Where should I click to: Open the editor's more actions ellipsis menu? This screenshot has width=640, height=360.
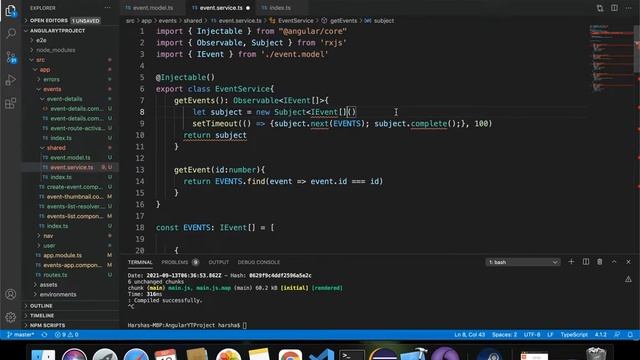[x=629, y=8]
